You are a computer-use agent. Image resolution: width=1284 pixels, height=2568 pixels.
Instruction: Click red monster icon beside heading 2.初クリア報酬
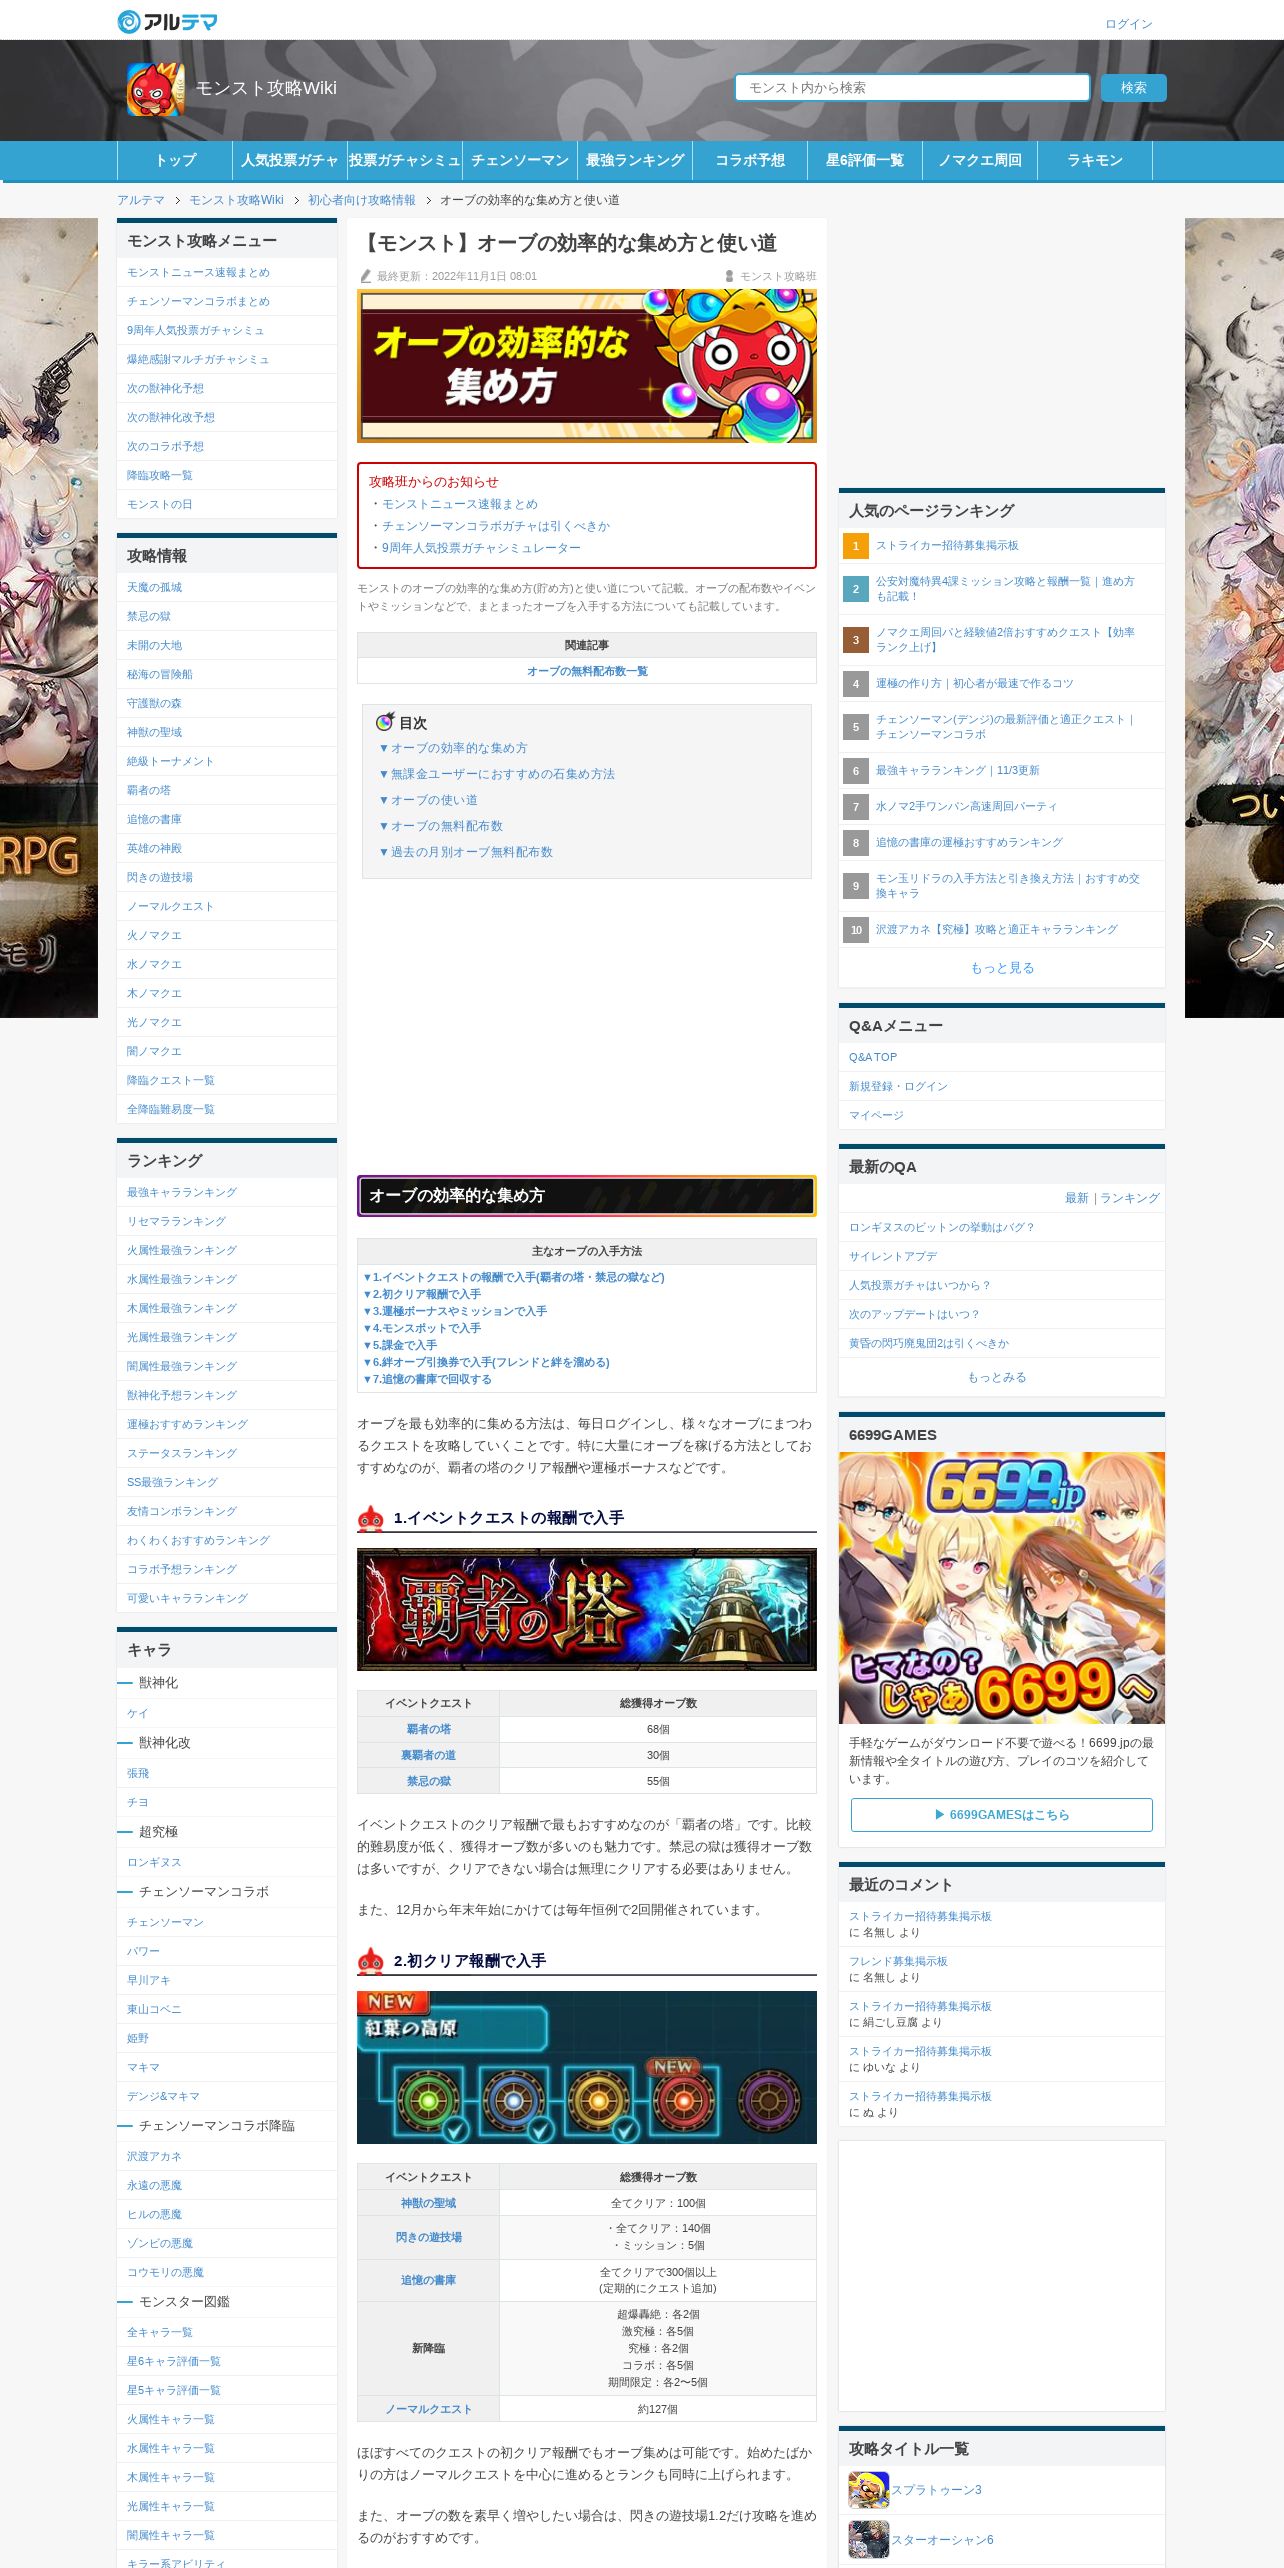(371, 1961)
